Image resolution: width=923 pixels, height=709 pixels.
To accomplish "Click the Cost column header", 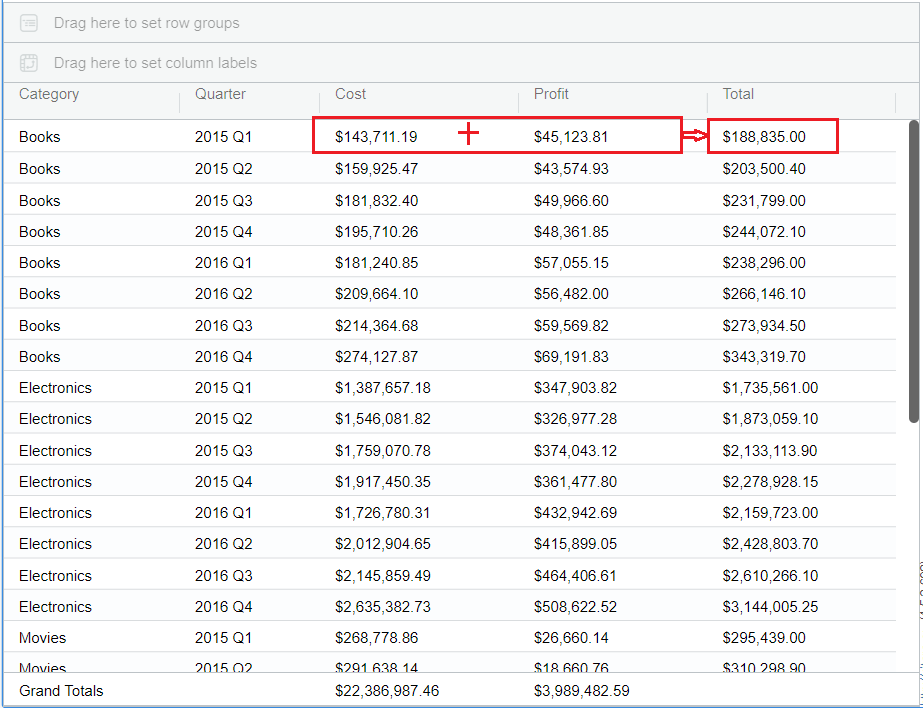I will pos(351,94).
